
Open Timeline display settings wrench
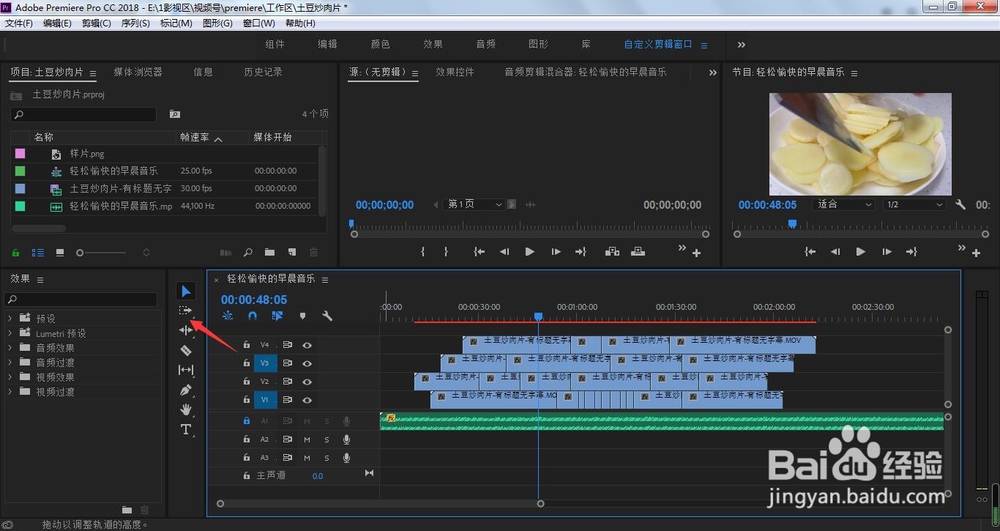point(327,316)
